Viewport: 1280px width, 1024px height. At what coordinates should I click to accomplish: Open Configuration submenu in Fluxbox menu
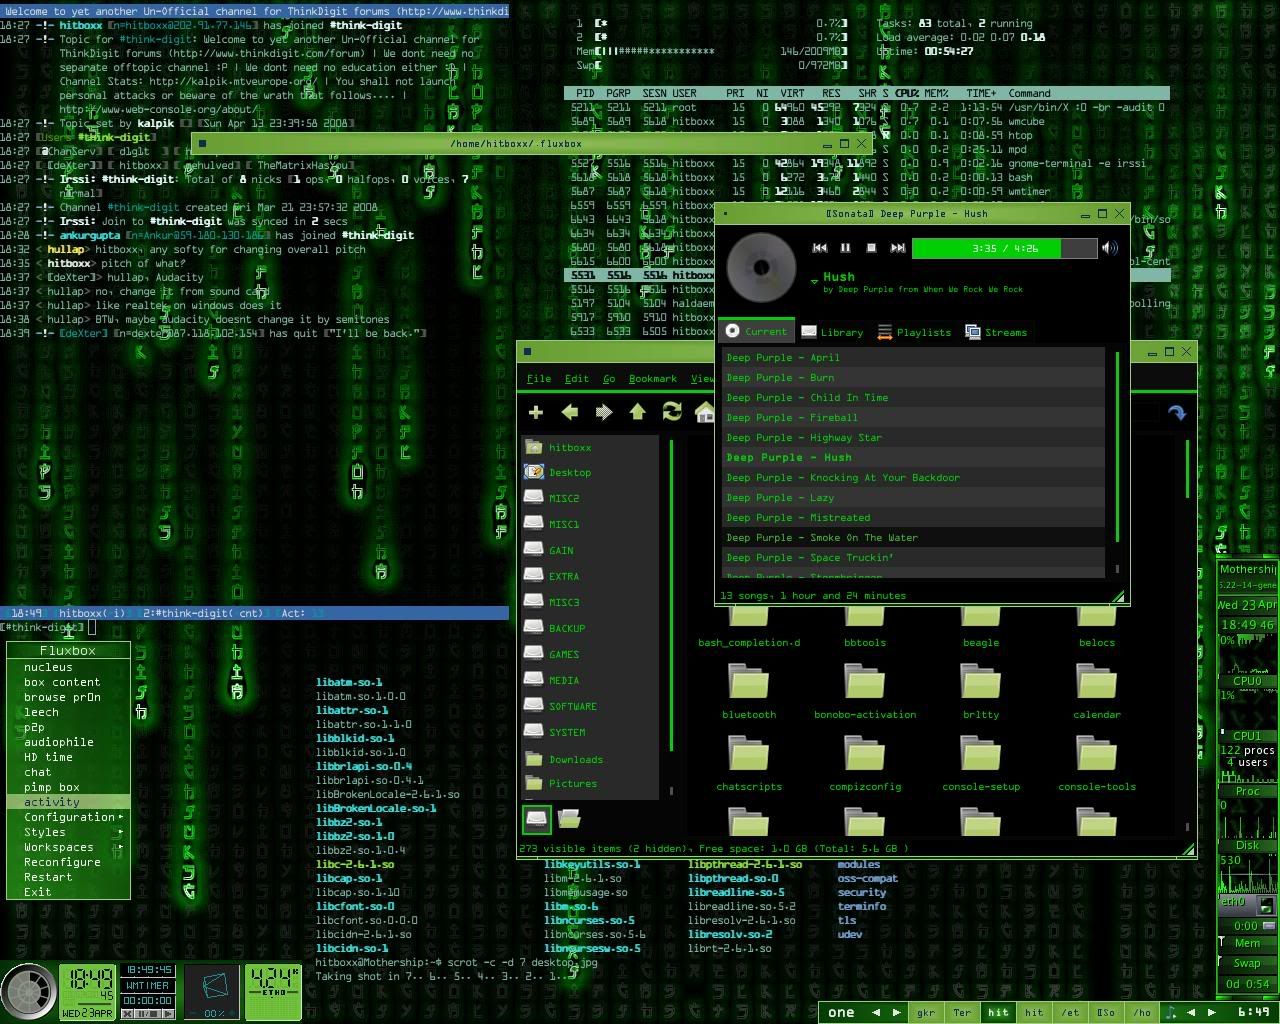point(69,817)
